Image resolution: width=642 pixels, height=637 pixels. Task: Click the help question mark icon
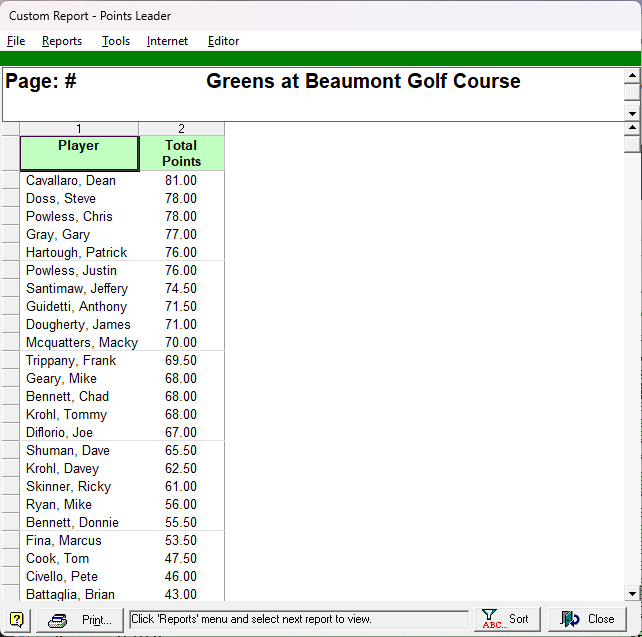pos(17,619)
